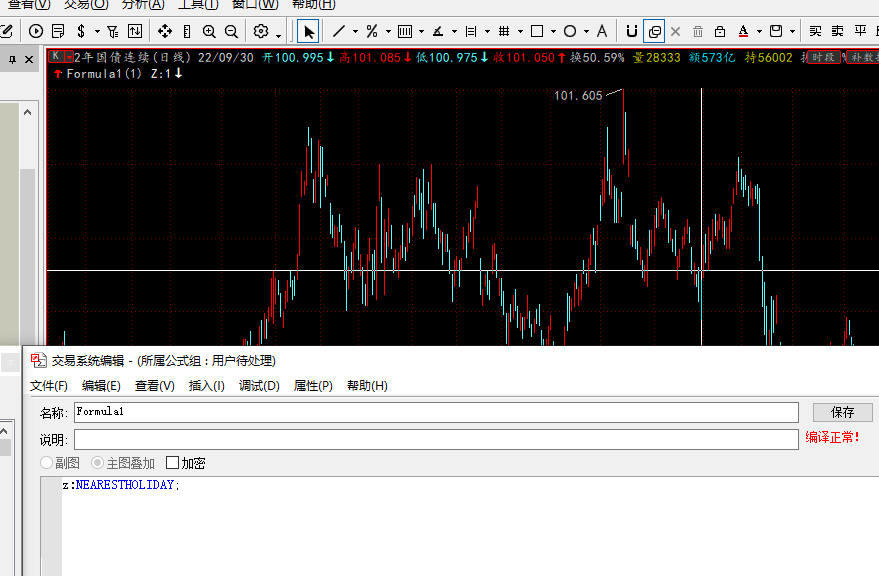The height and width of the screenshot is (576, 879).
Task: Select the horizontal level lines tool
Action: [x=471, y=31]
